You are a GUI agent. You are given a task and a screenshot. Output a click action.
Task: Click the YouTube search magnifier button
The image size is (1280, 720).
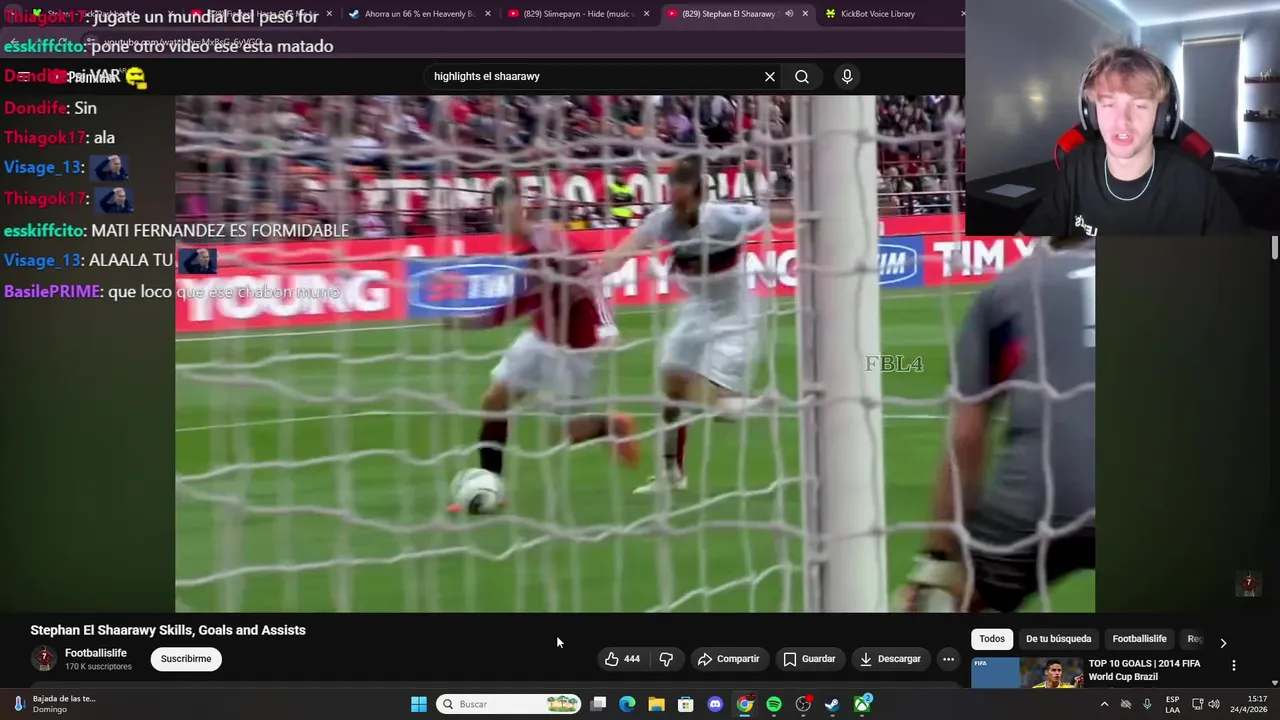click(802, 76)
